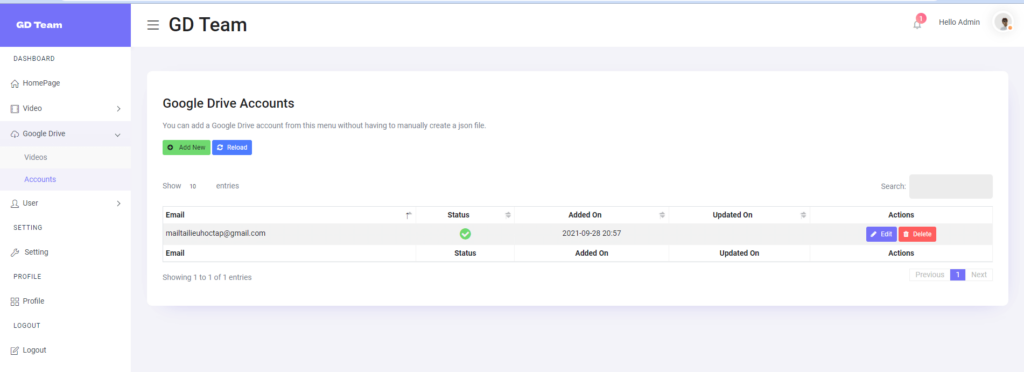The height and width of the screenshot is (372, 1024).
Task: Sort by the Added On column arrows
Action: (x=662, y=215)
